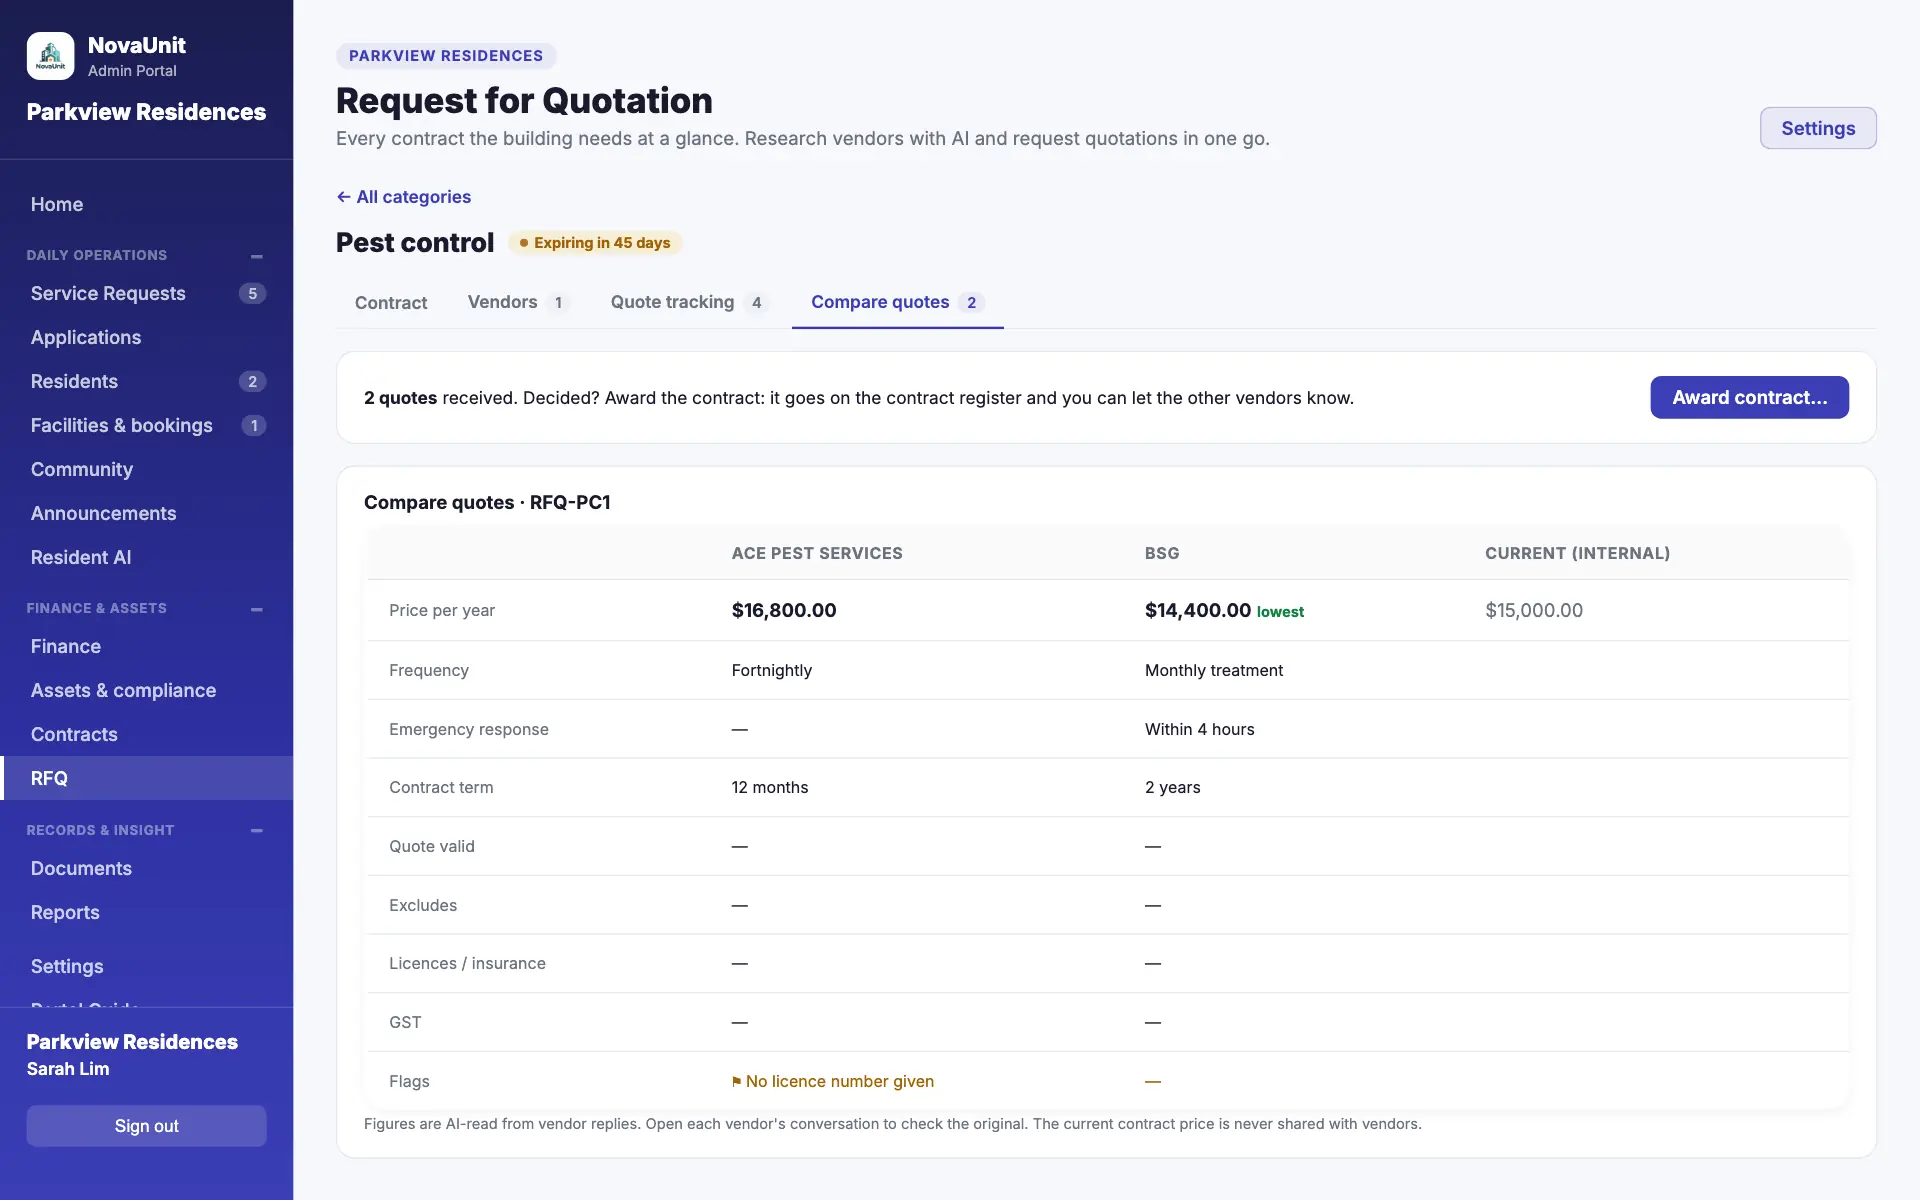Click the Sign out button

click(x=146, y=1126)
